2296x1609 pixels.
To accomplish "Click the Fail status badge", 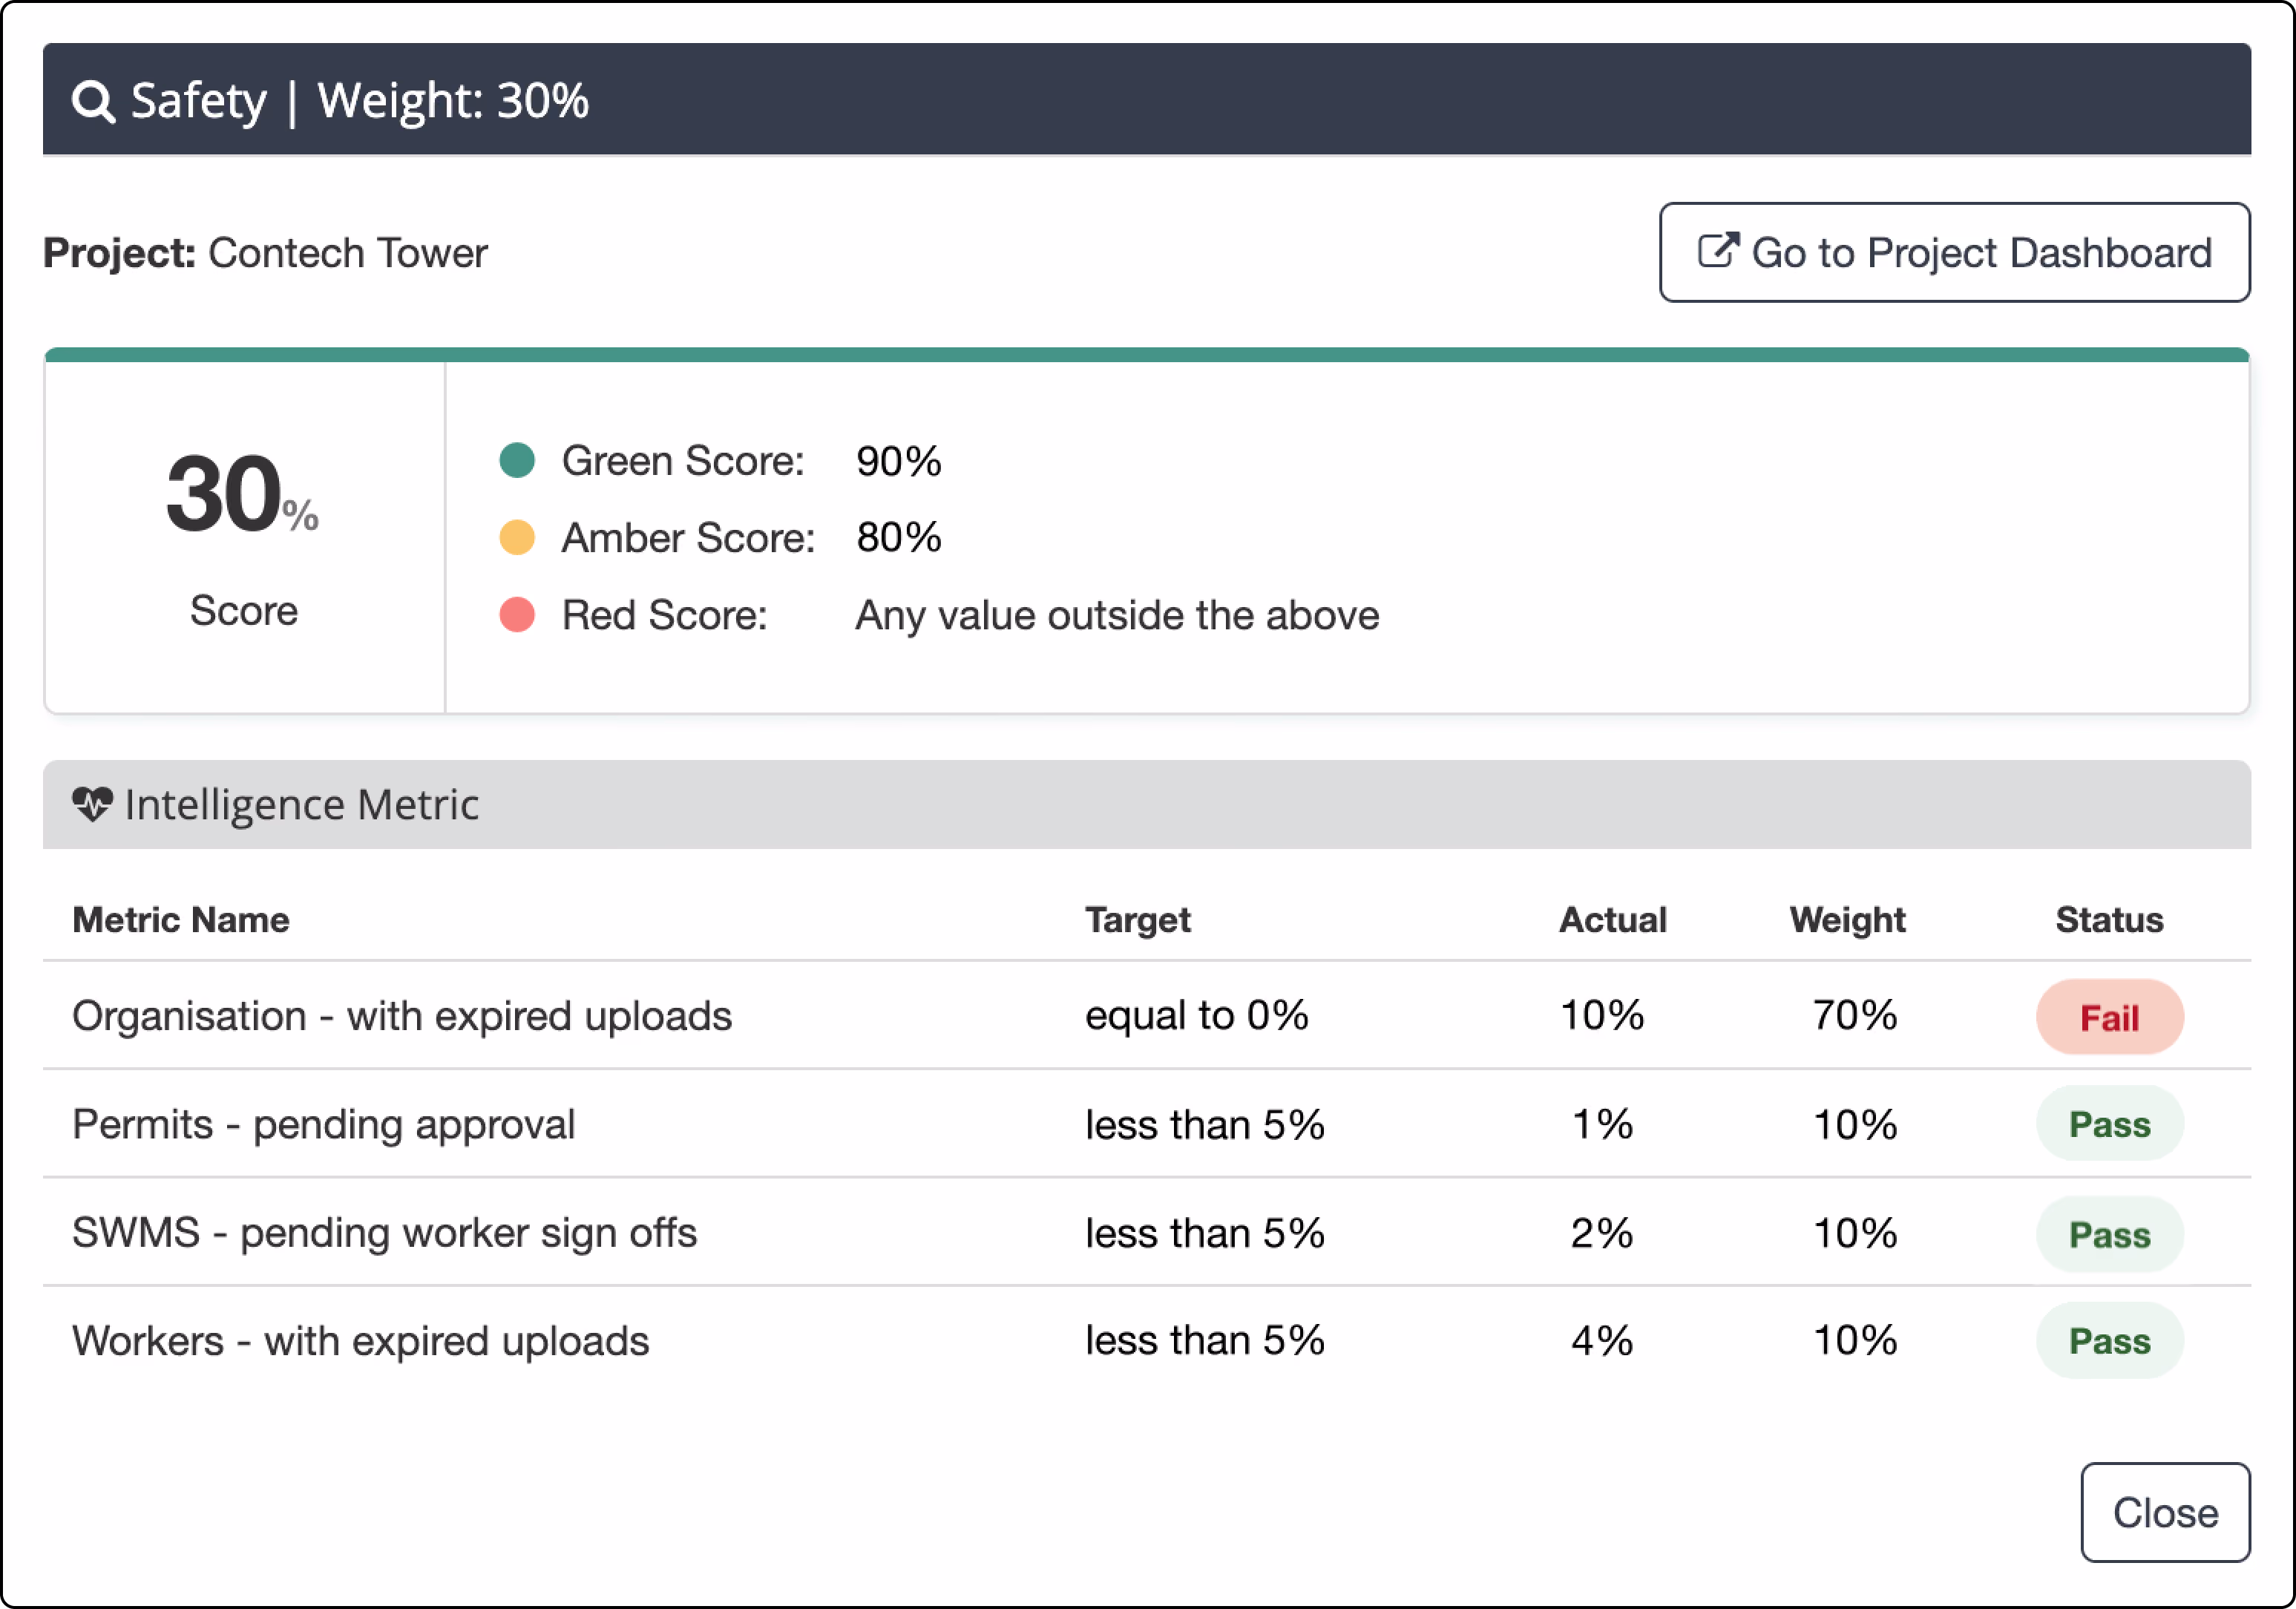I will pyautogui.click(x=2109, y=1017).
